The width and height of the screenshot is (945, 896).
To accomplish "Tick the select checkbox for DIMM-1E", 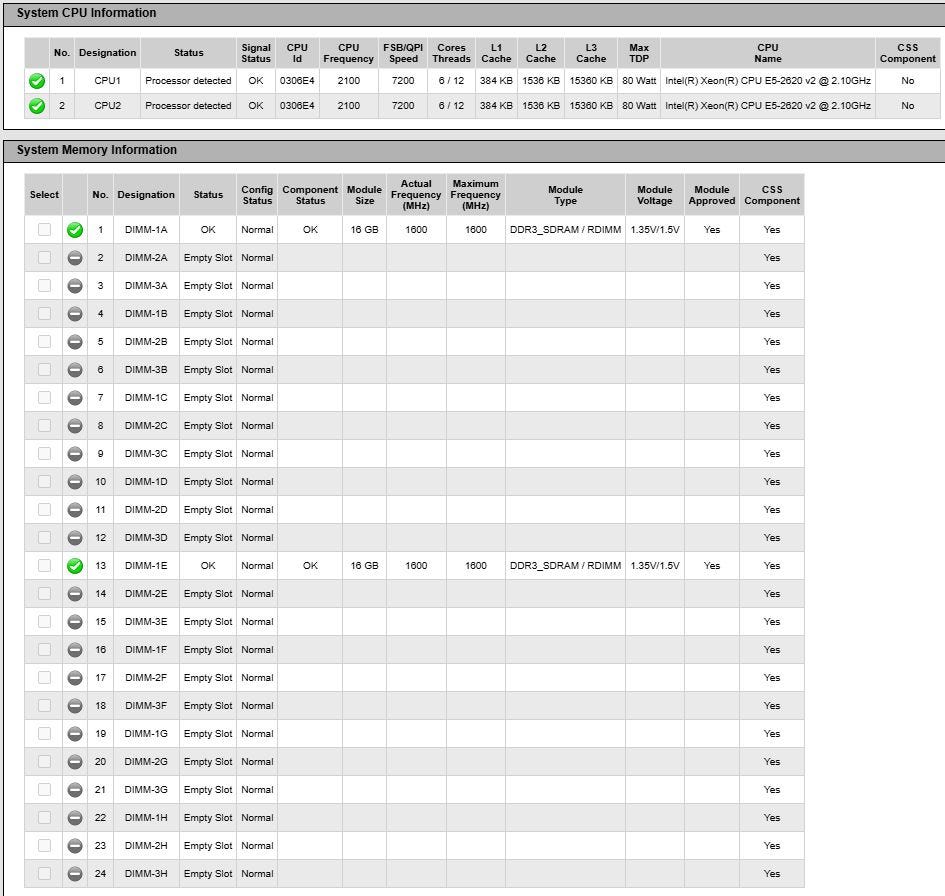I will pyautogui.click(x=44, y=566).
